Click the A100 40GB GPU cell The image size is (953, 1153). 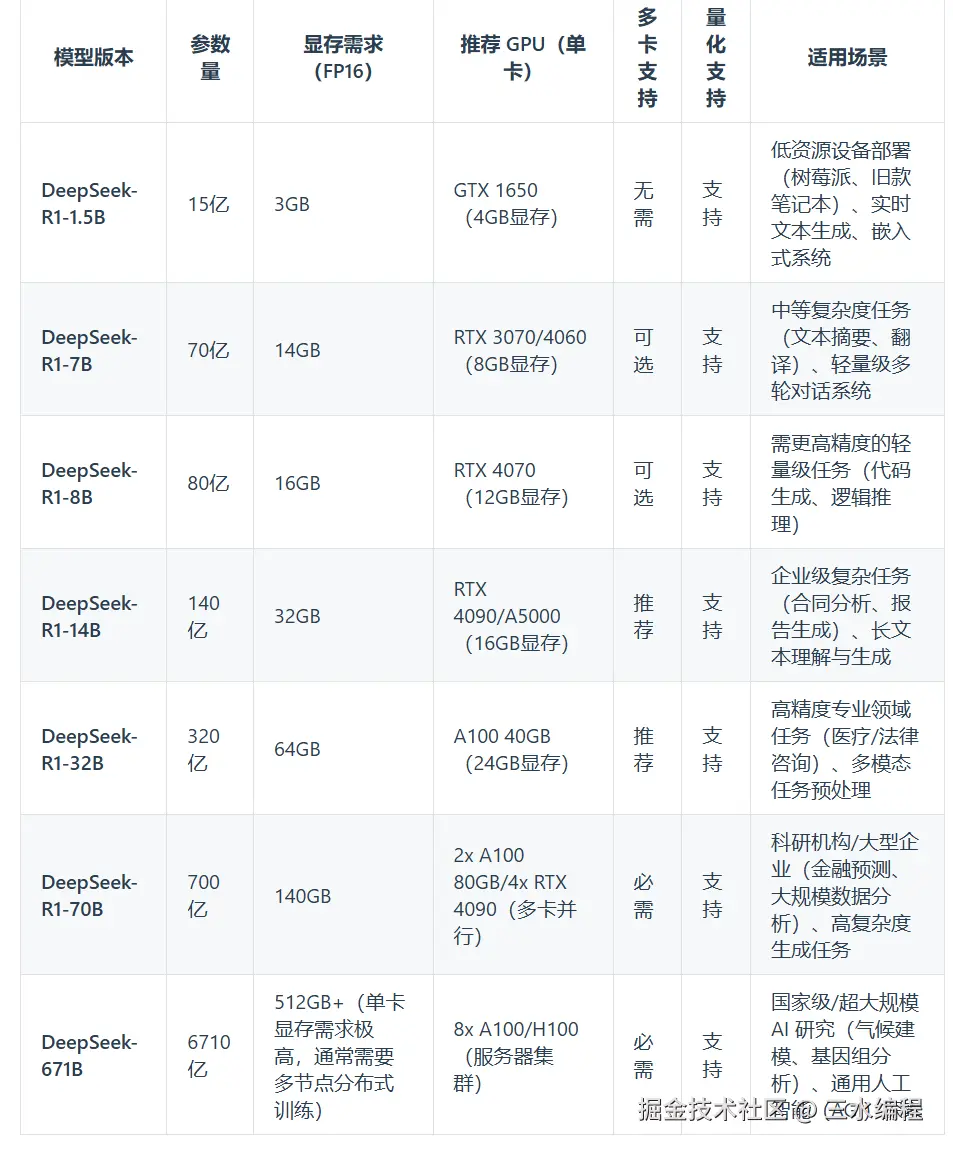510,749
